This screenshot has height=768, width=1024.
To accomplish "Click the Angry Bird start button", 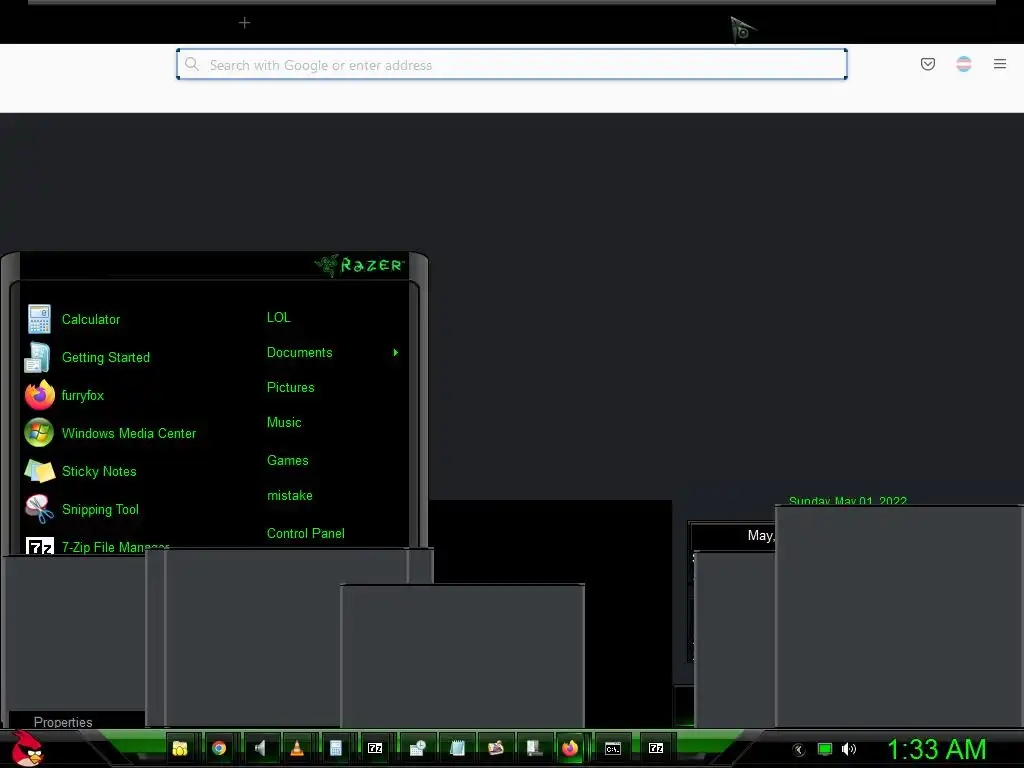I will [x=27, y=748].
